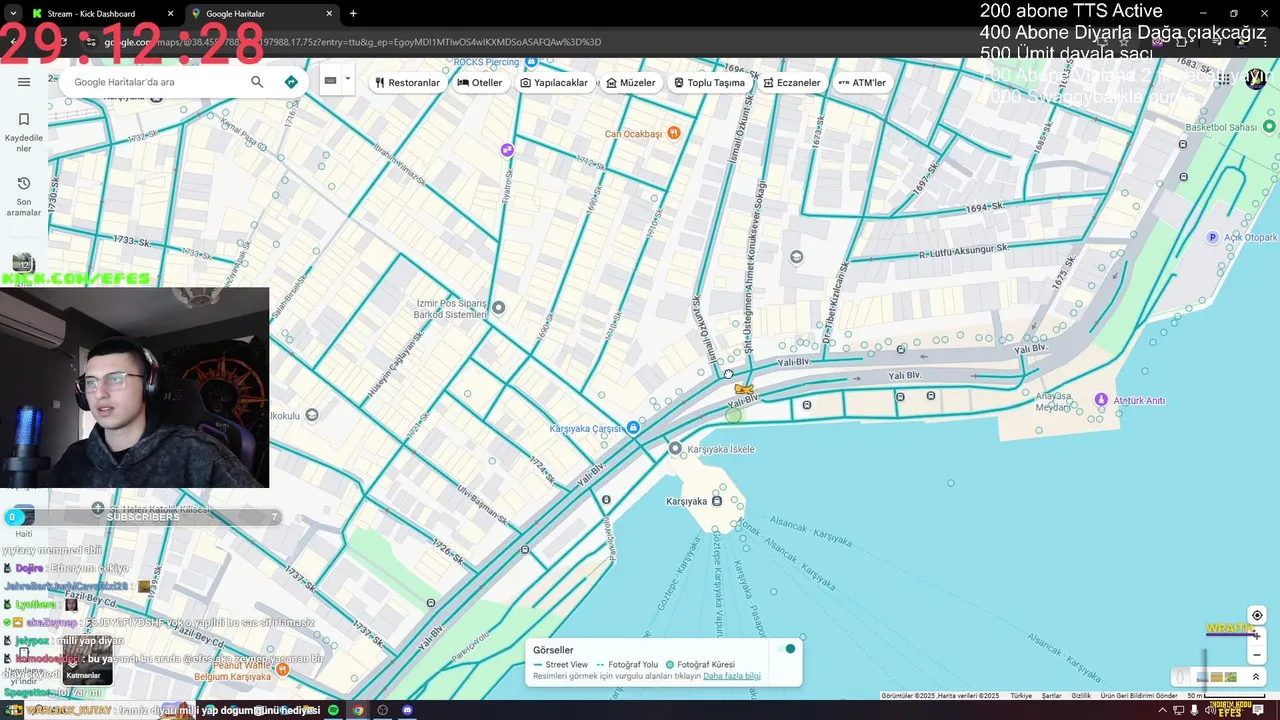This screenshot has width=1280, height=720.
Task: Filter by ATM'ler chip
Action: (862, 83)
